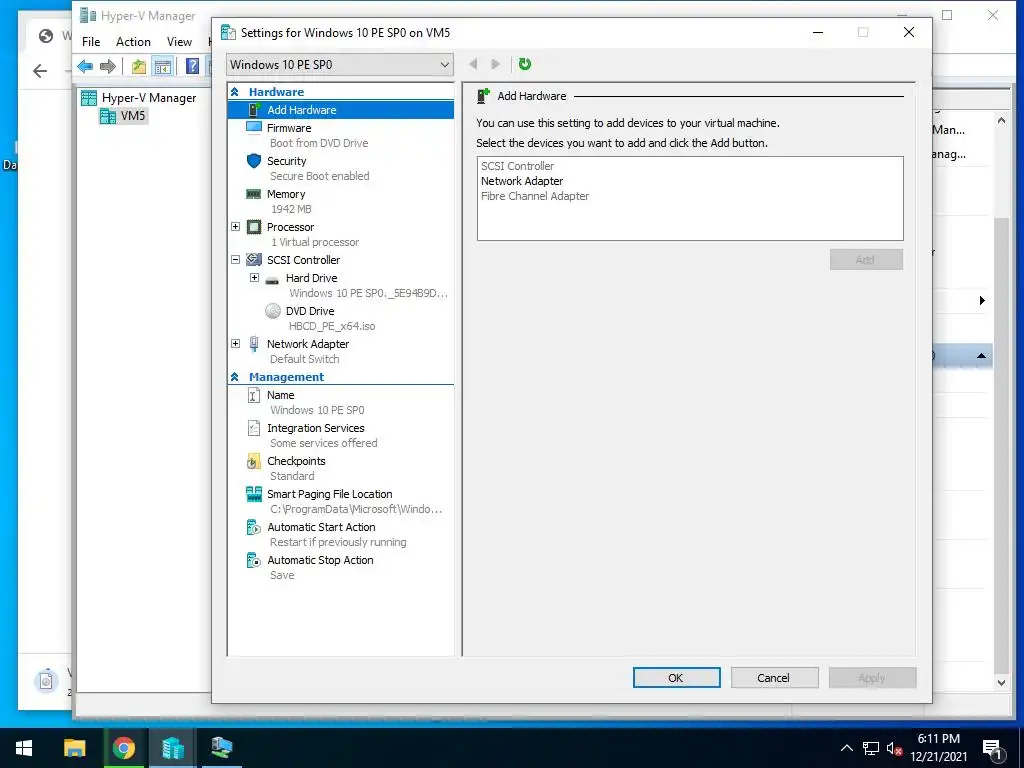Click the Help icon in Hyper-V Manager toolbar
This screenshot has width=1024, height=768.
(192, 66)
